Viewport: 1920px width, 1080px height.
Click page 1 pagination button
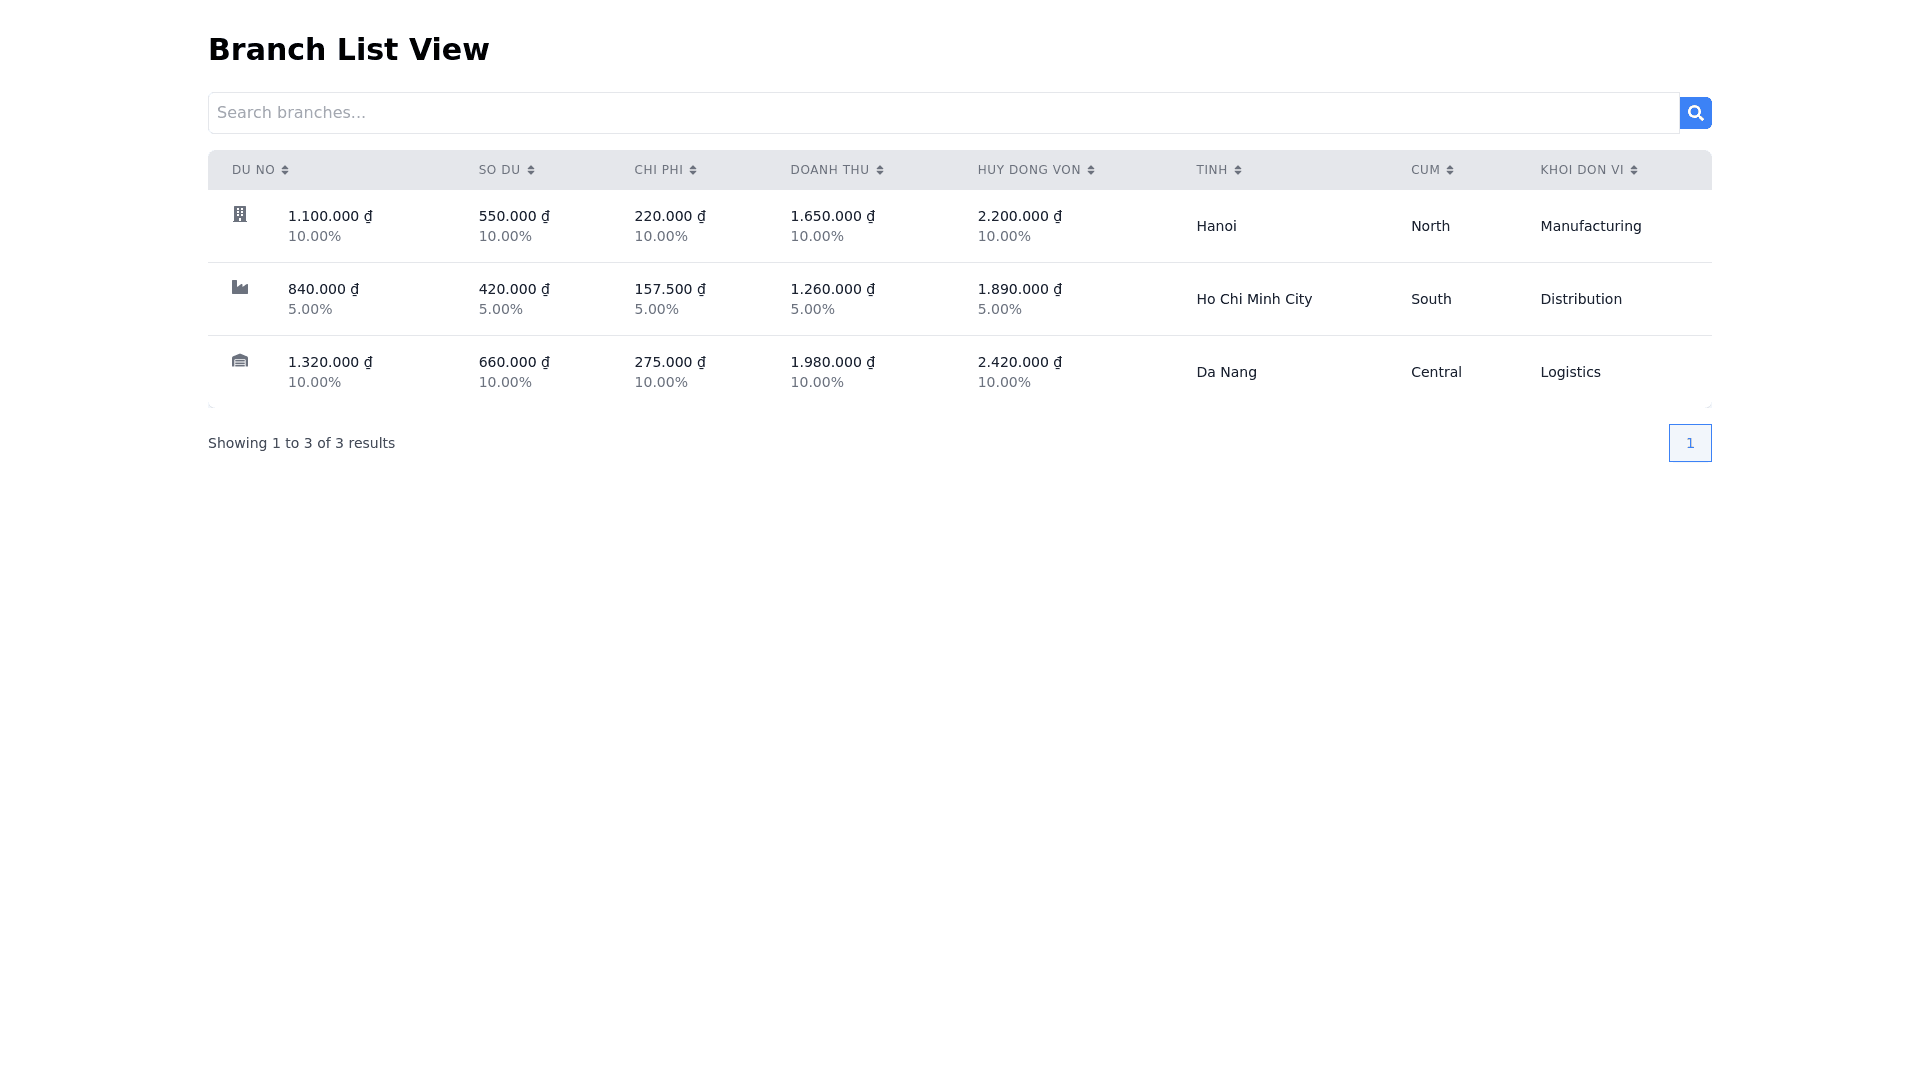pyautogui.click(x=1690, y=443)
